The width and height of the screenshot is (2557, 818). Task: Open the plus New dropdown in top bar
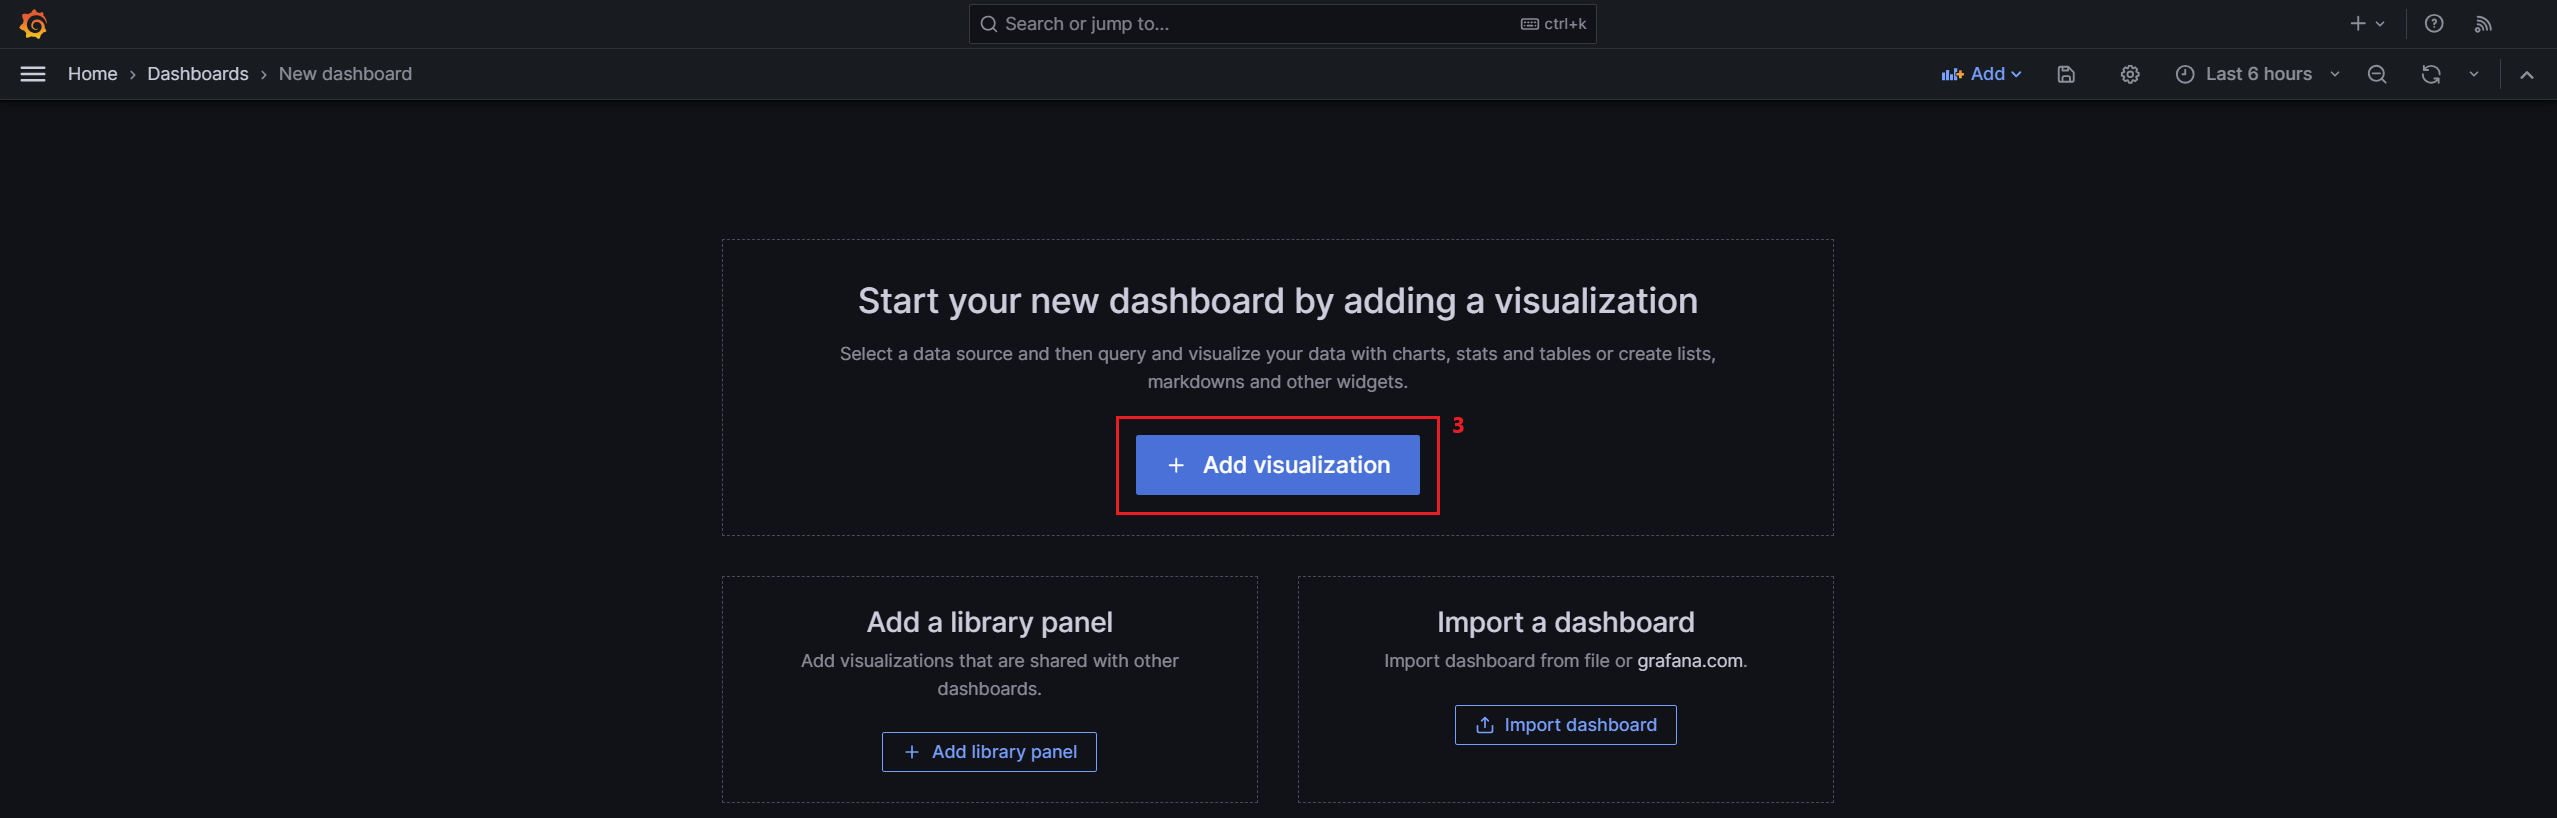[x=2367, y=24]
